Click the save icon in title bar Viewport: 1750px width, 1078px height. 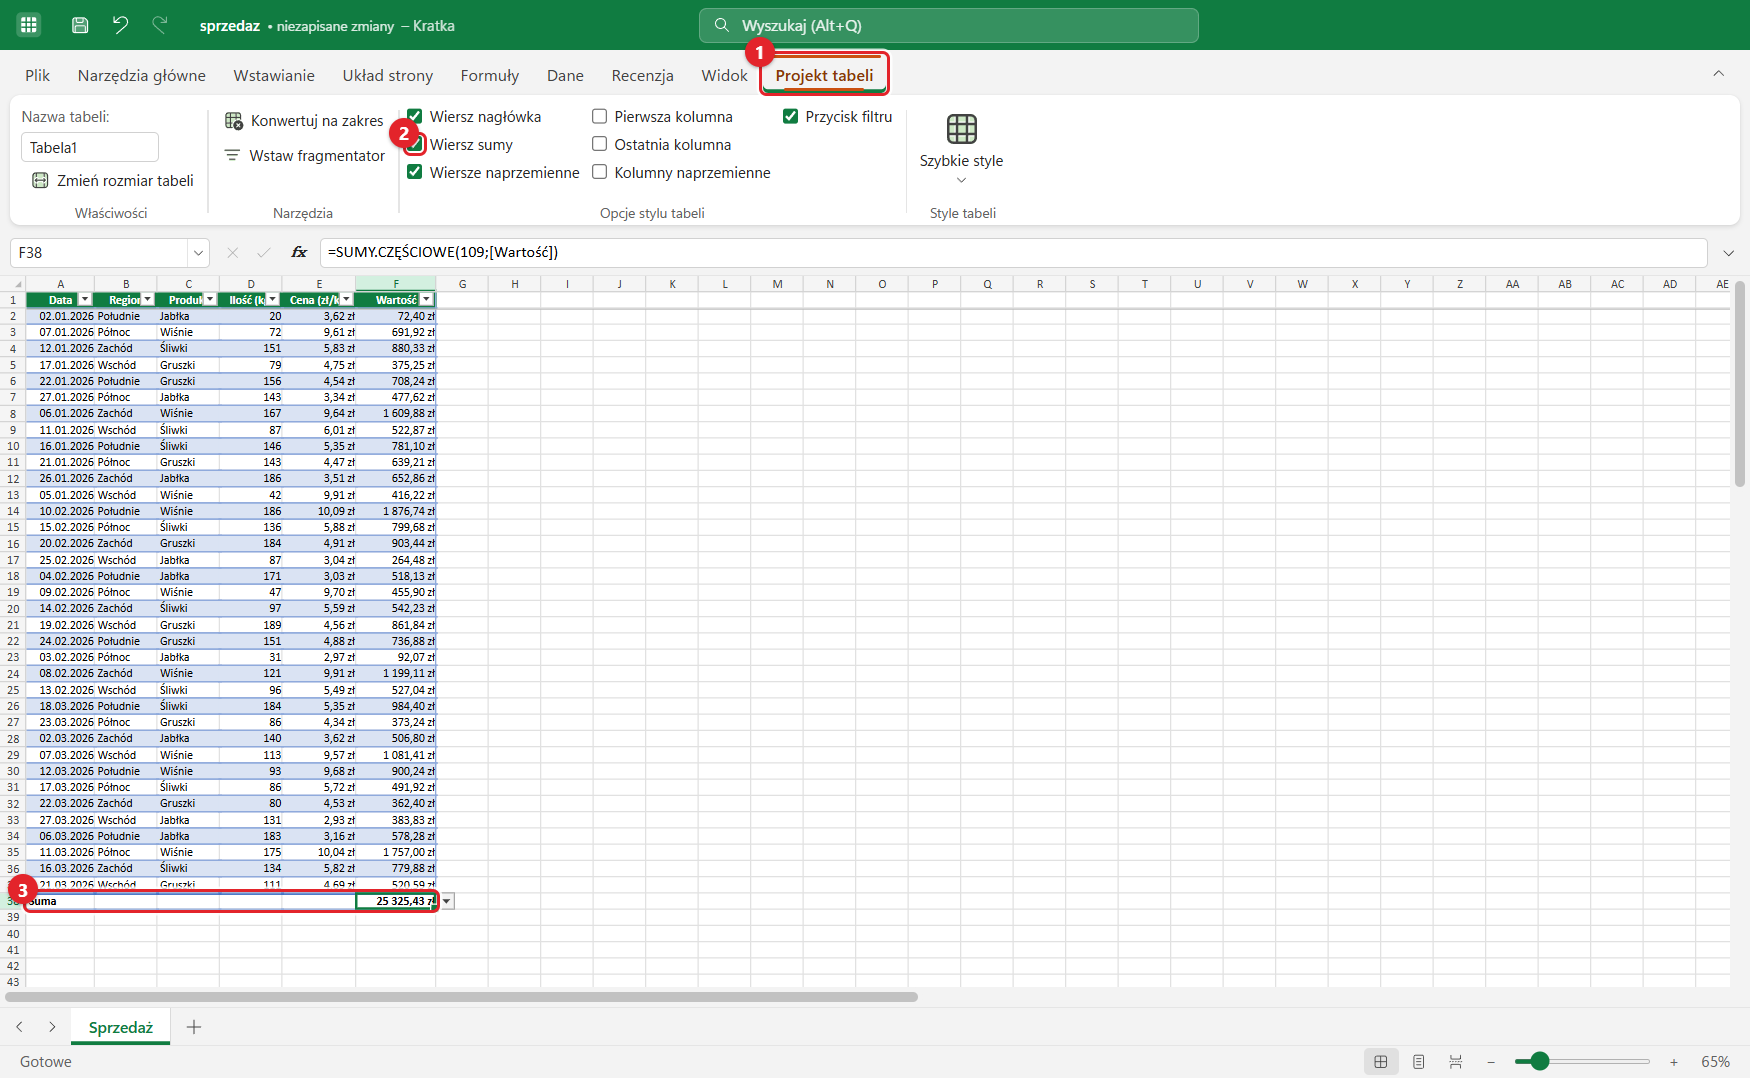point(81,25)
